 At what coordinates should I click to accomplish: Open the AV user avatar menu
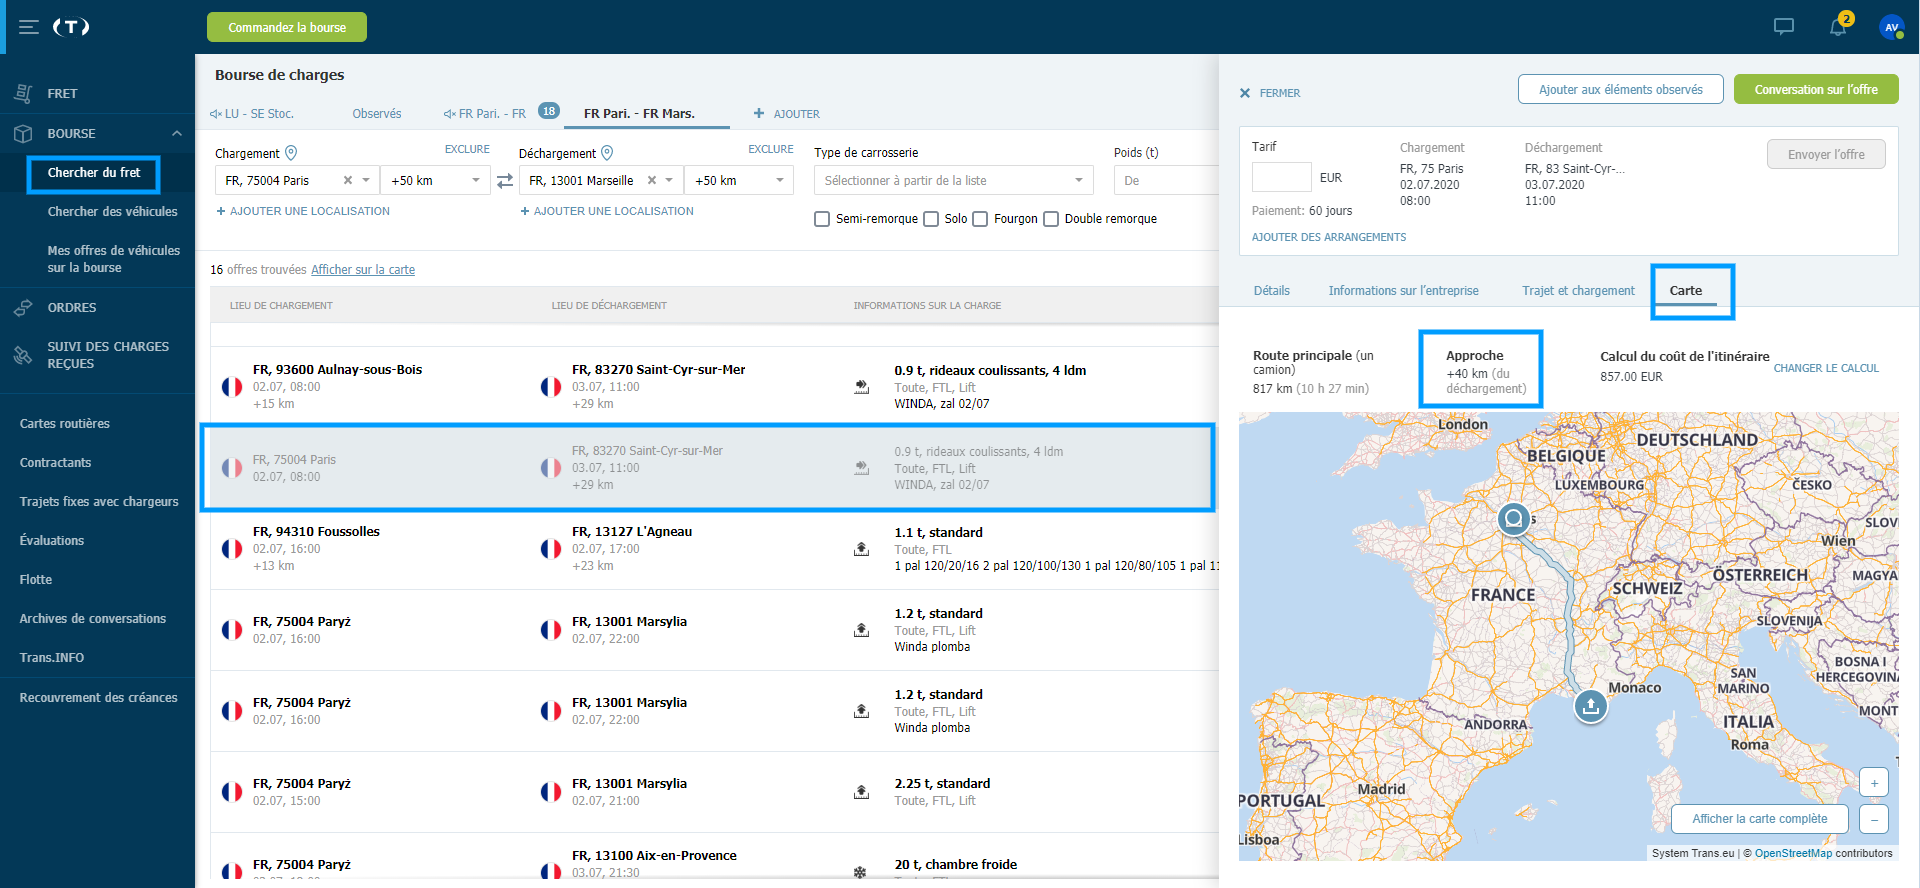coord(1891,27)
